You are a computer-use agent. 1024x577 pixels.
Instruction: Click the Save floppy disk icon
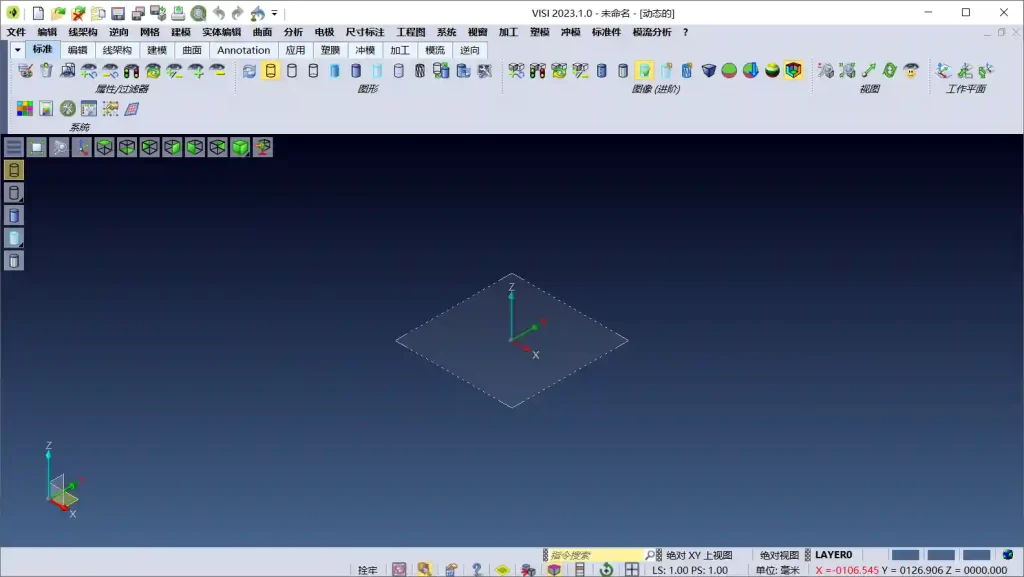pos(118,13)
